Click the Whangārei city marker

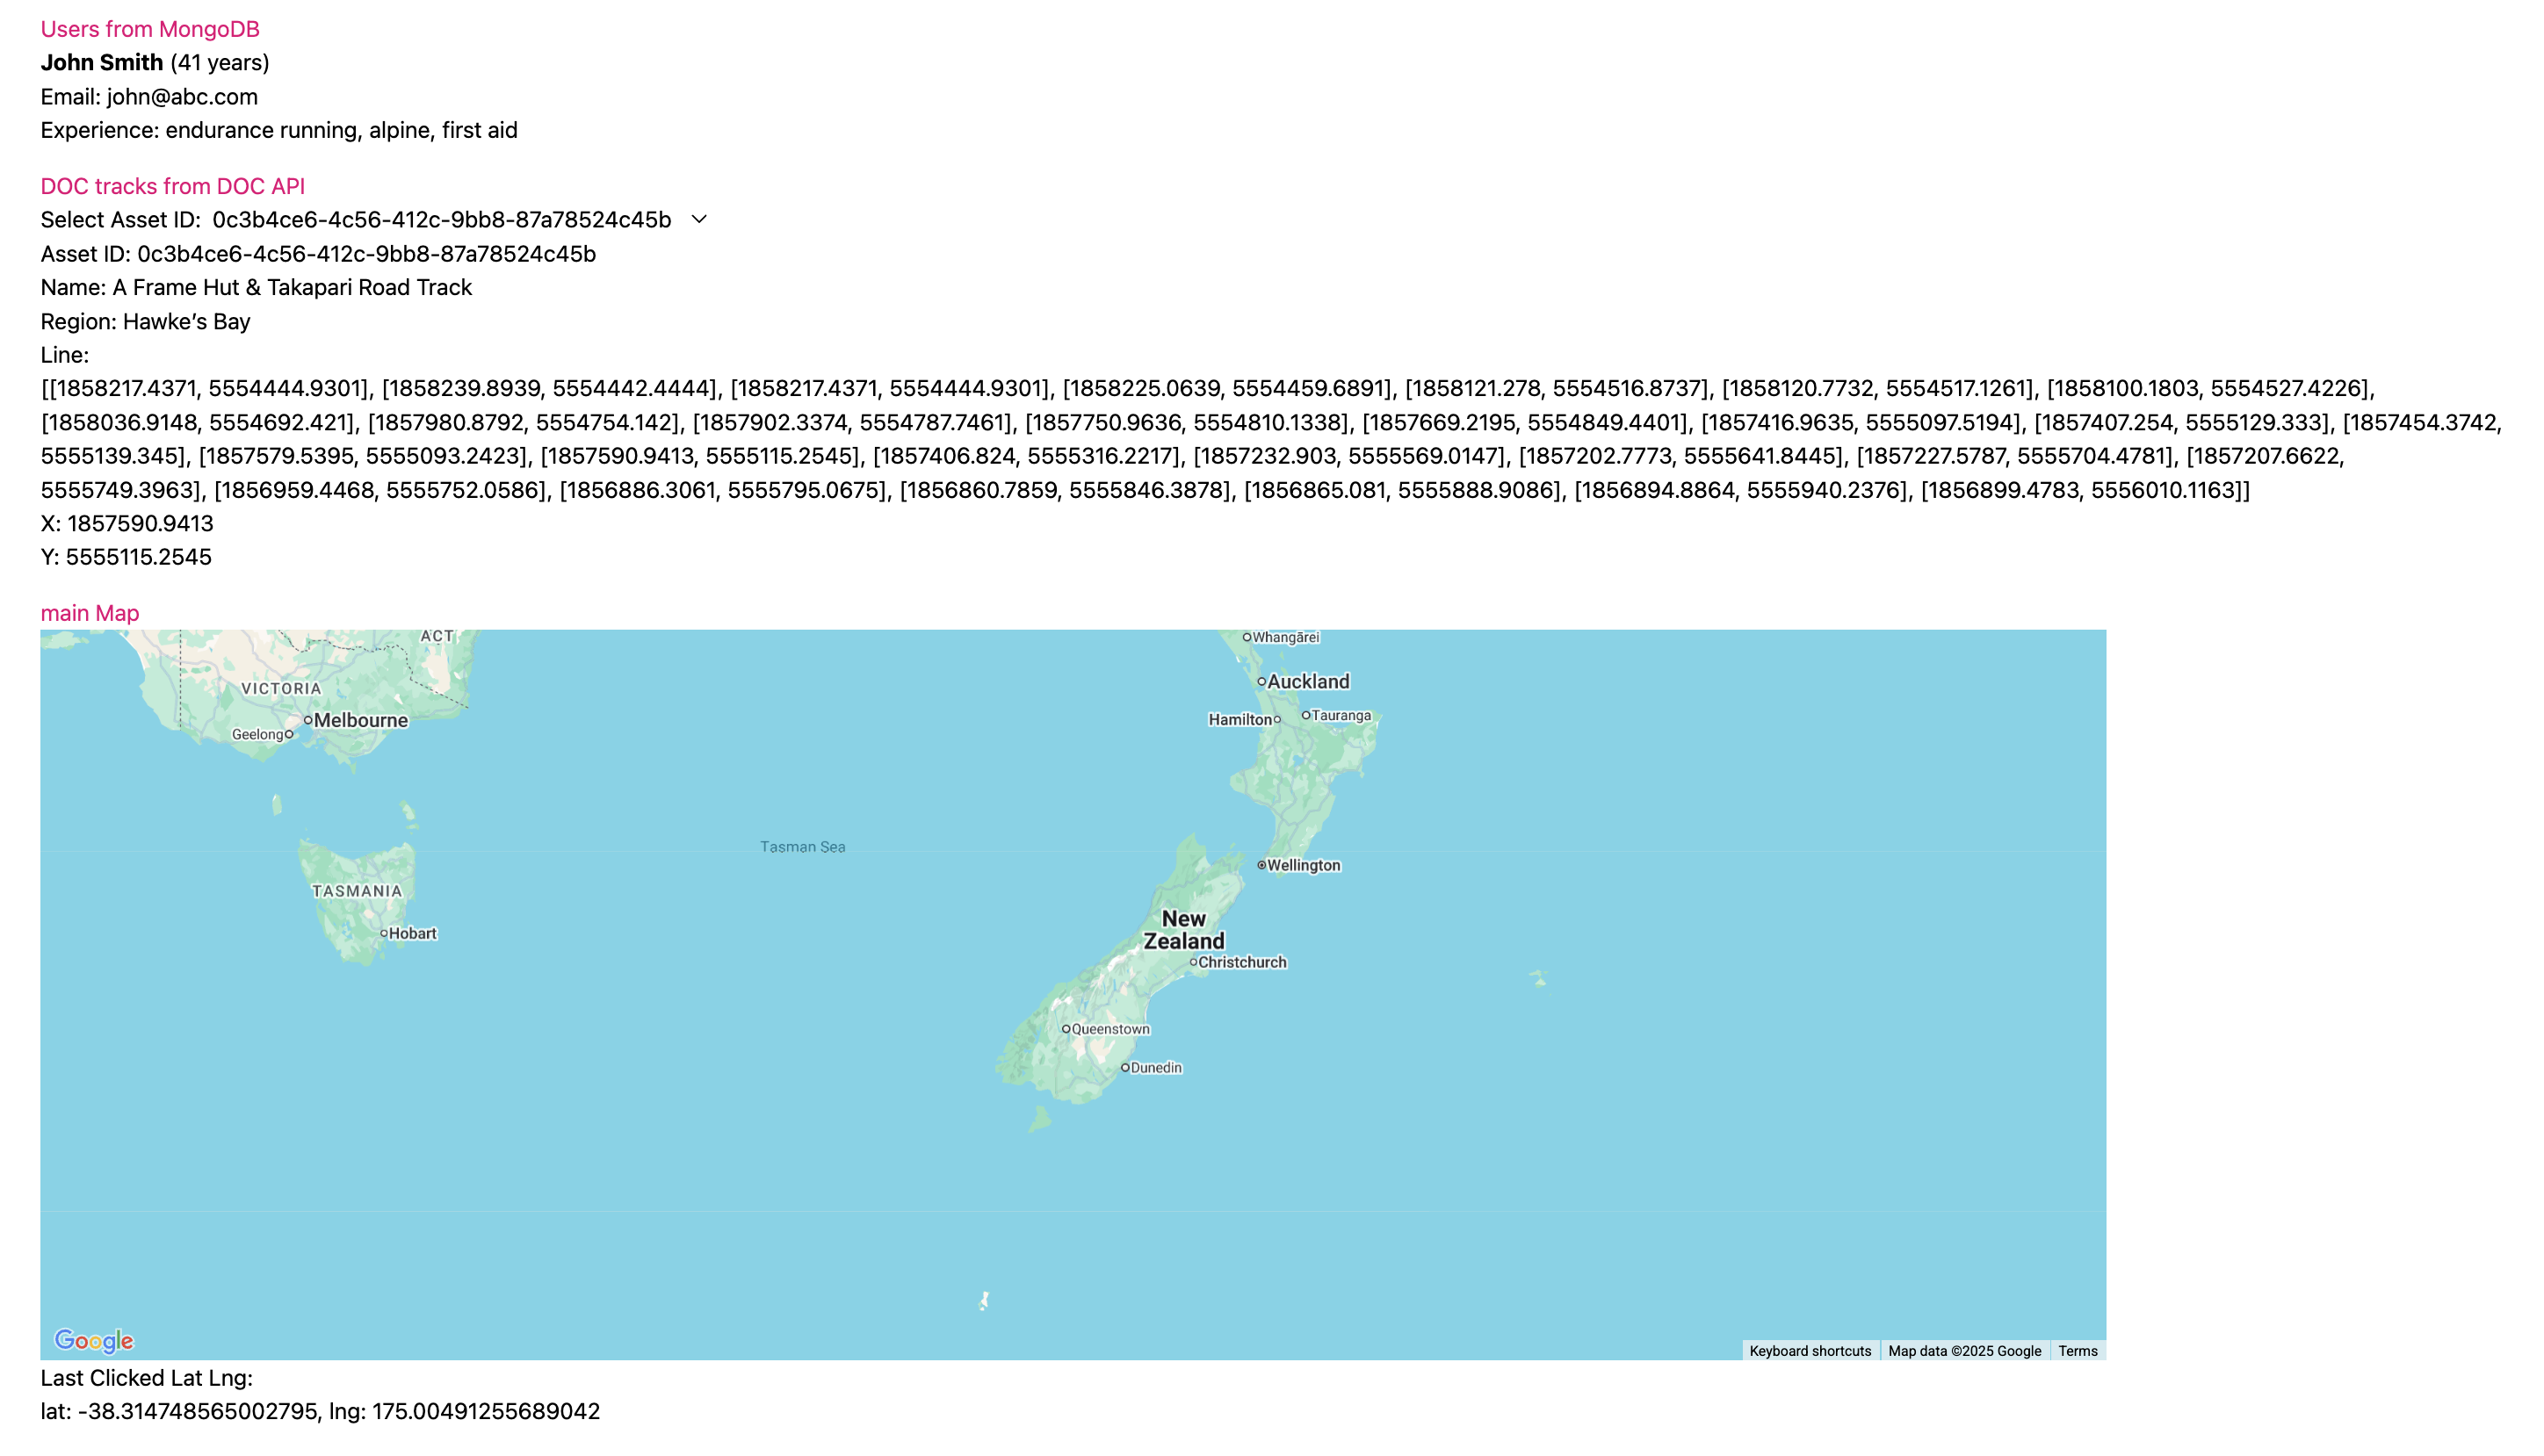pos(1247,637)
